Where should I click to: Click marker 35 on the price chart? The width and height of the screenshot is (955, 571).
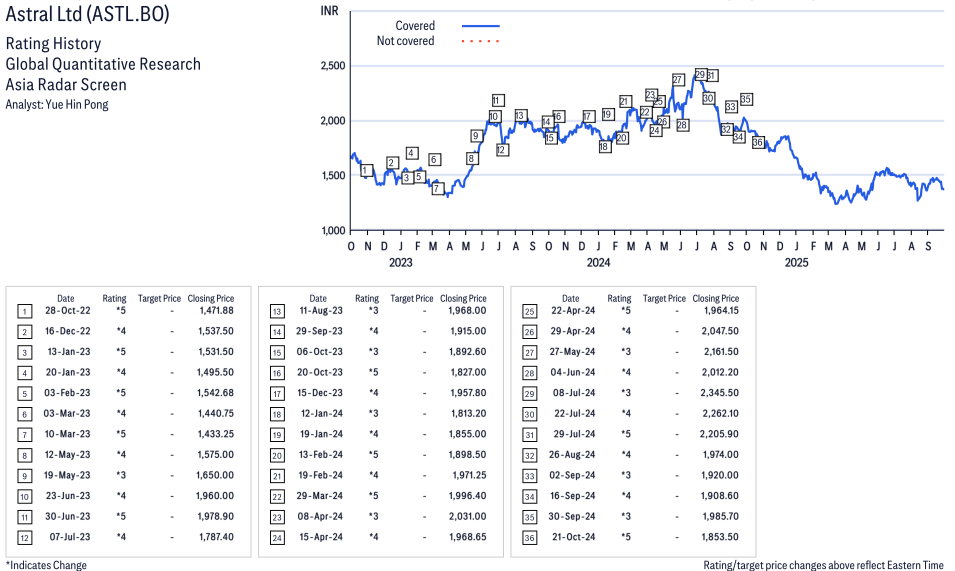(x=746, y=99)
